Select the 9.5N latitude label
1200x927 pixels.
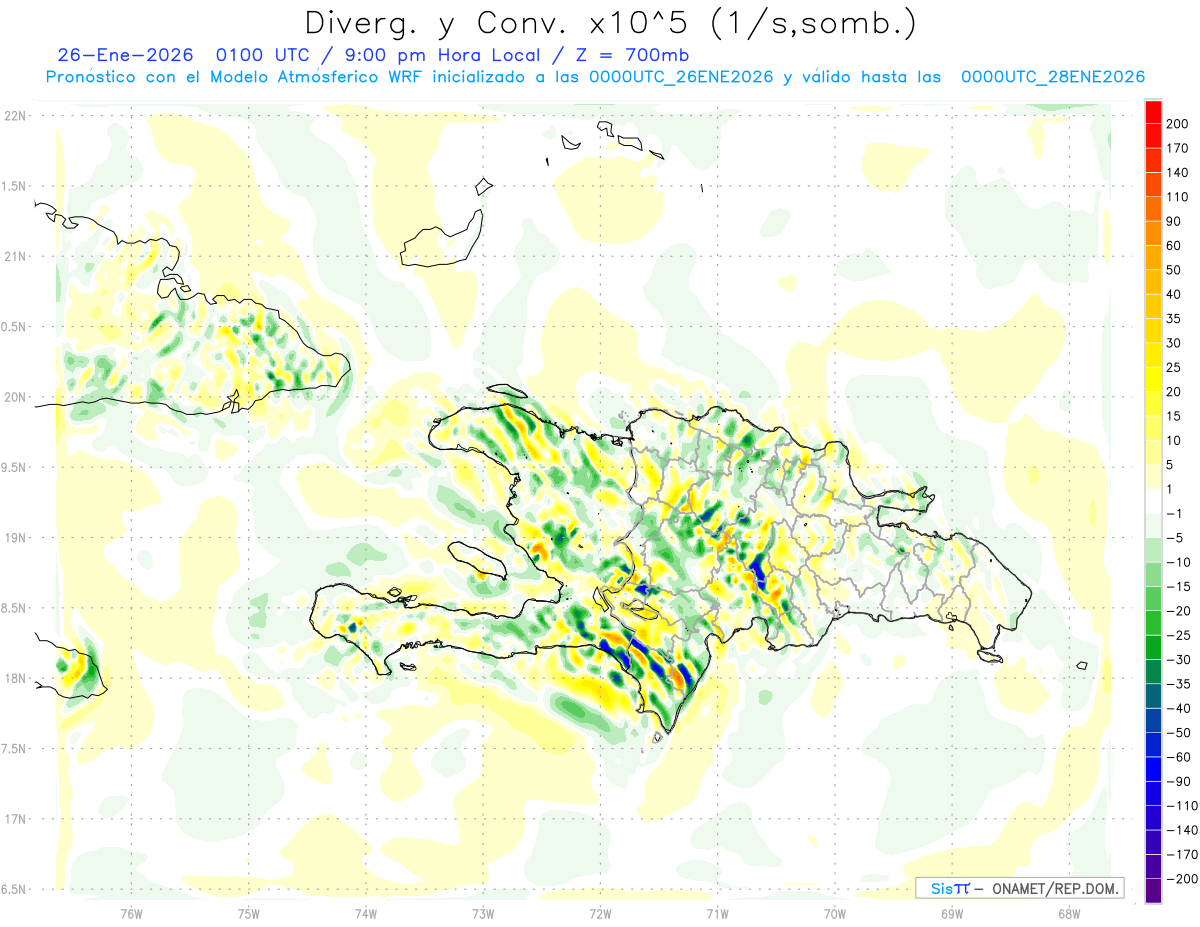click(14, 467)
